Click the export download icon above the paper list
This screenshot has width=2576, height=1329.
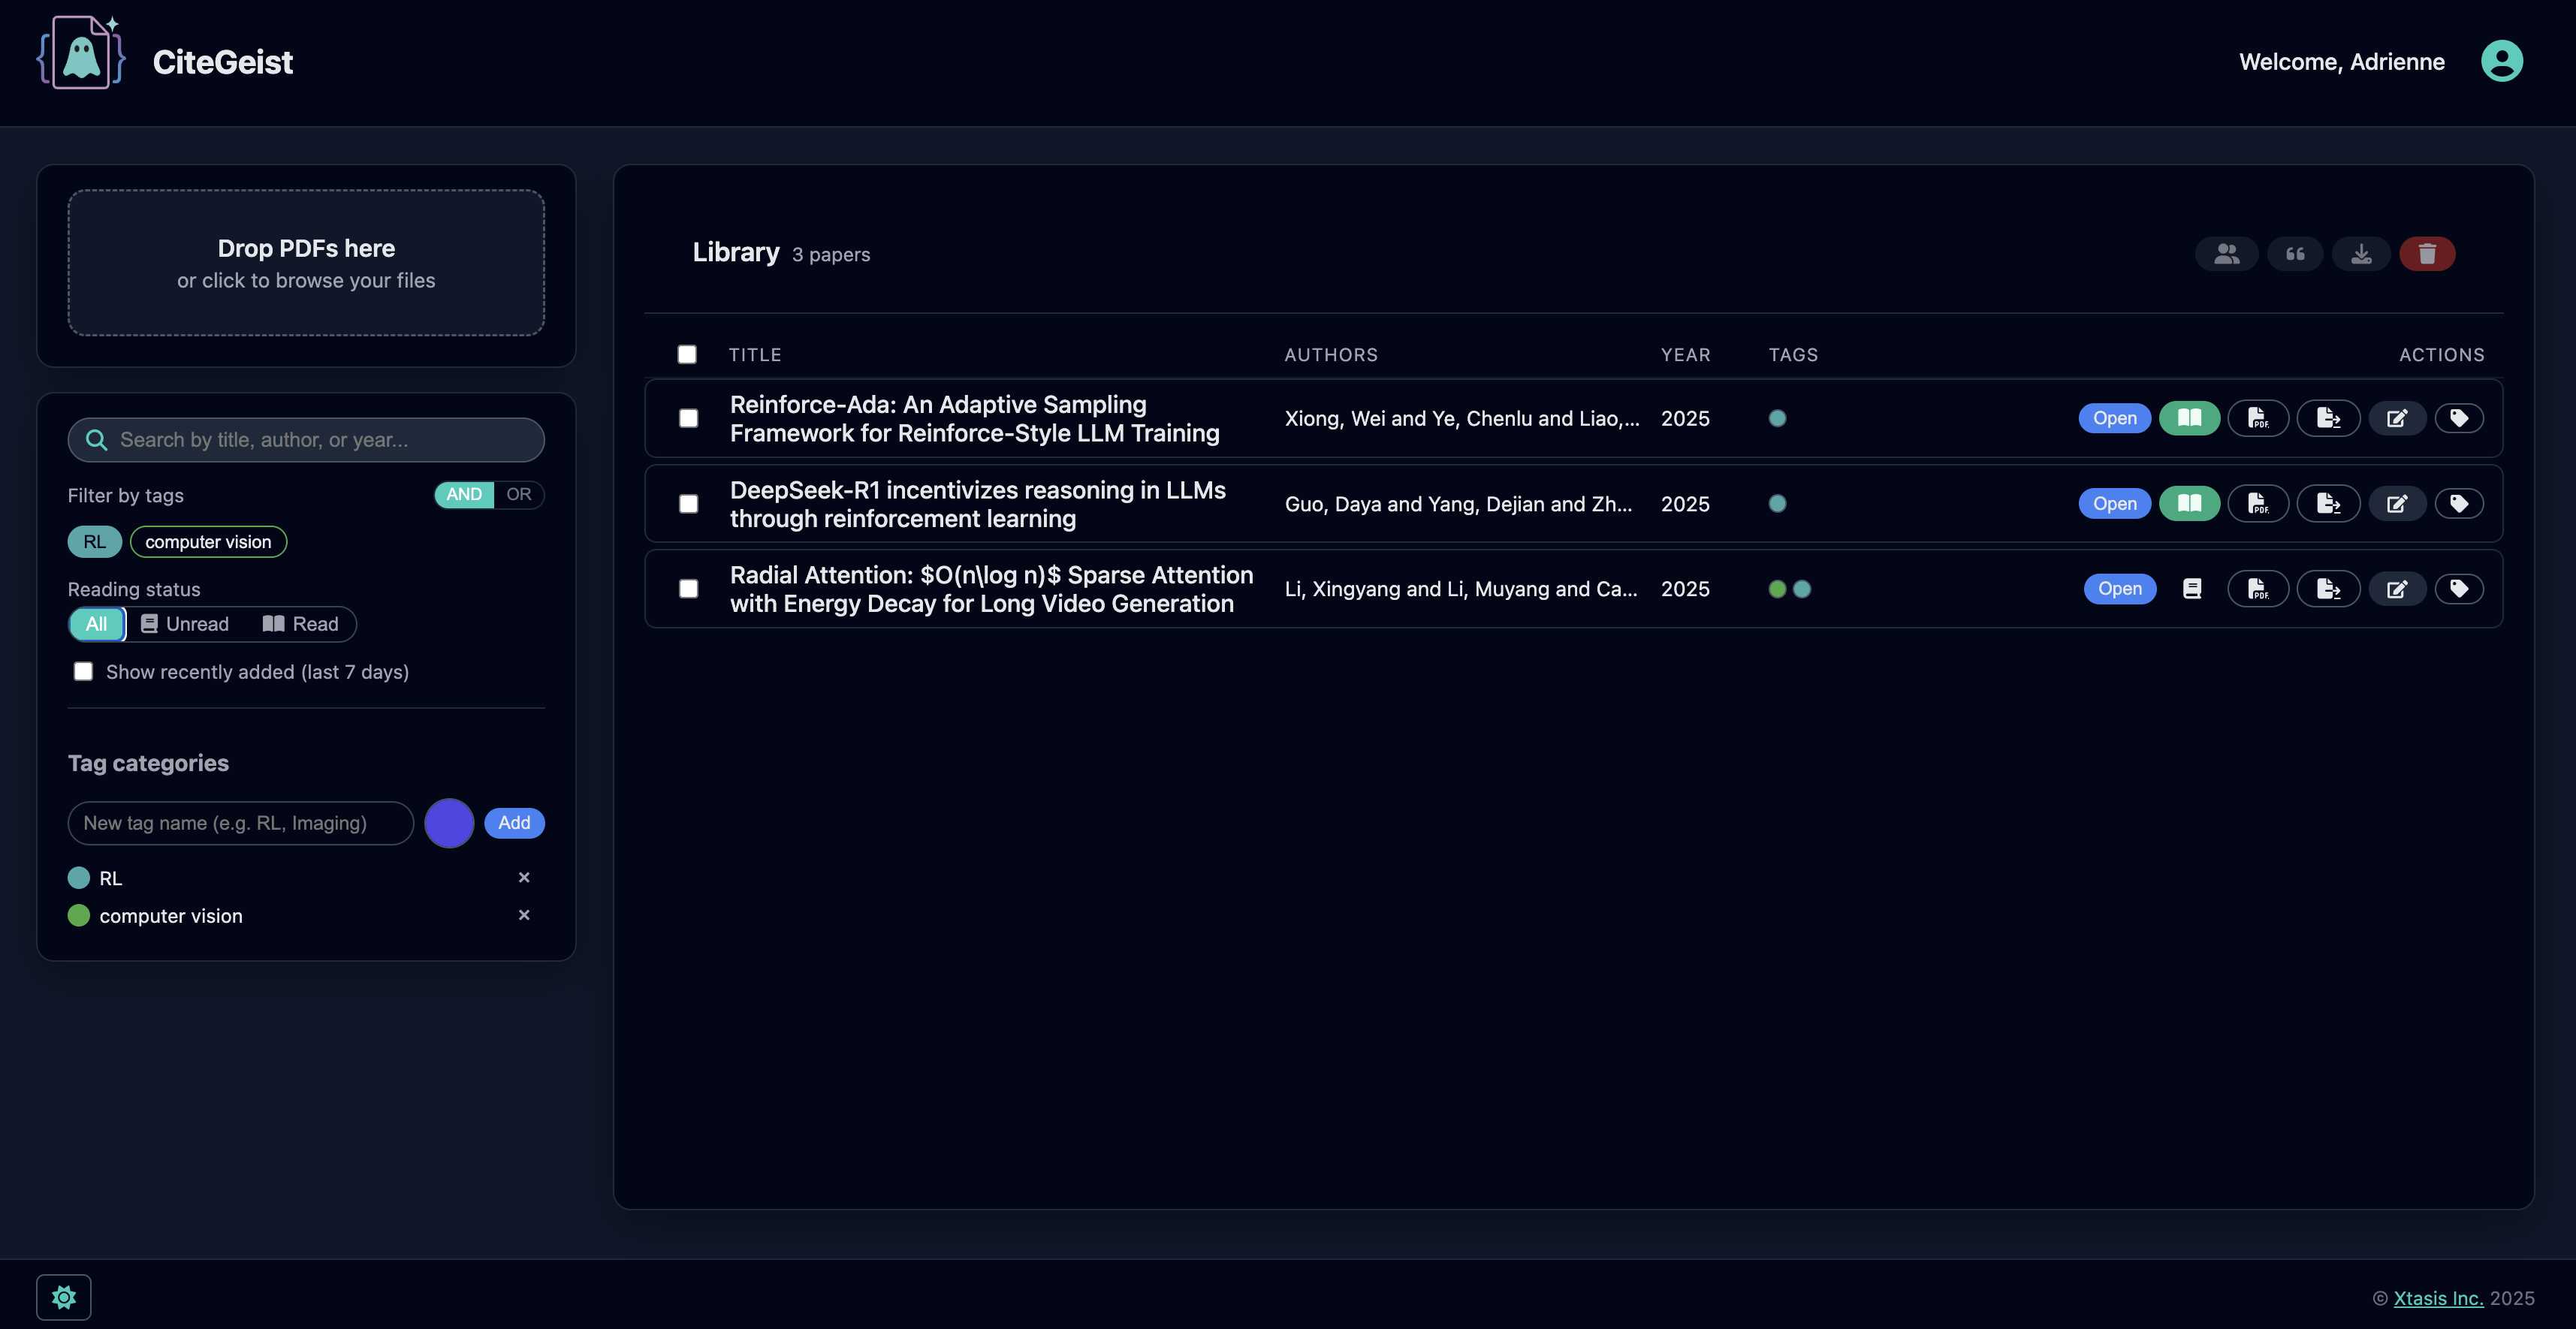2361,253
